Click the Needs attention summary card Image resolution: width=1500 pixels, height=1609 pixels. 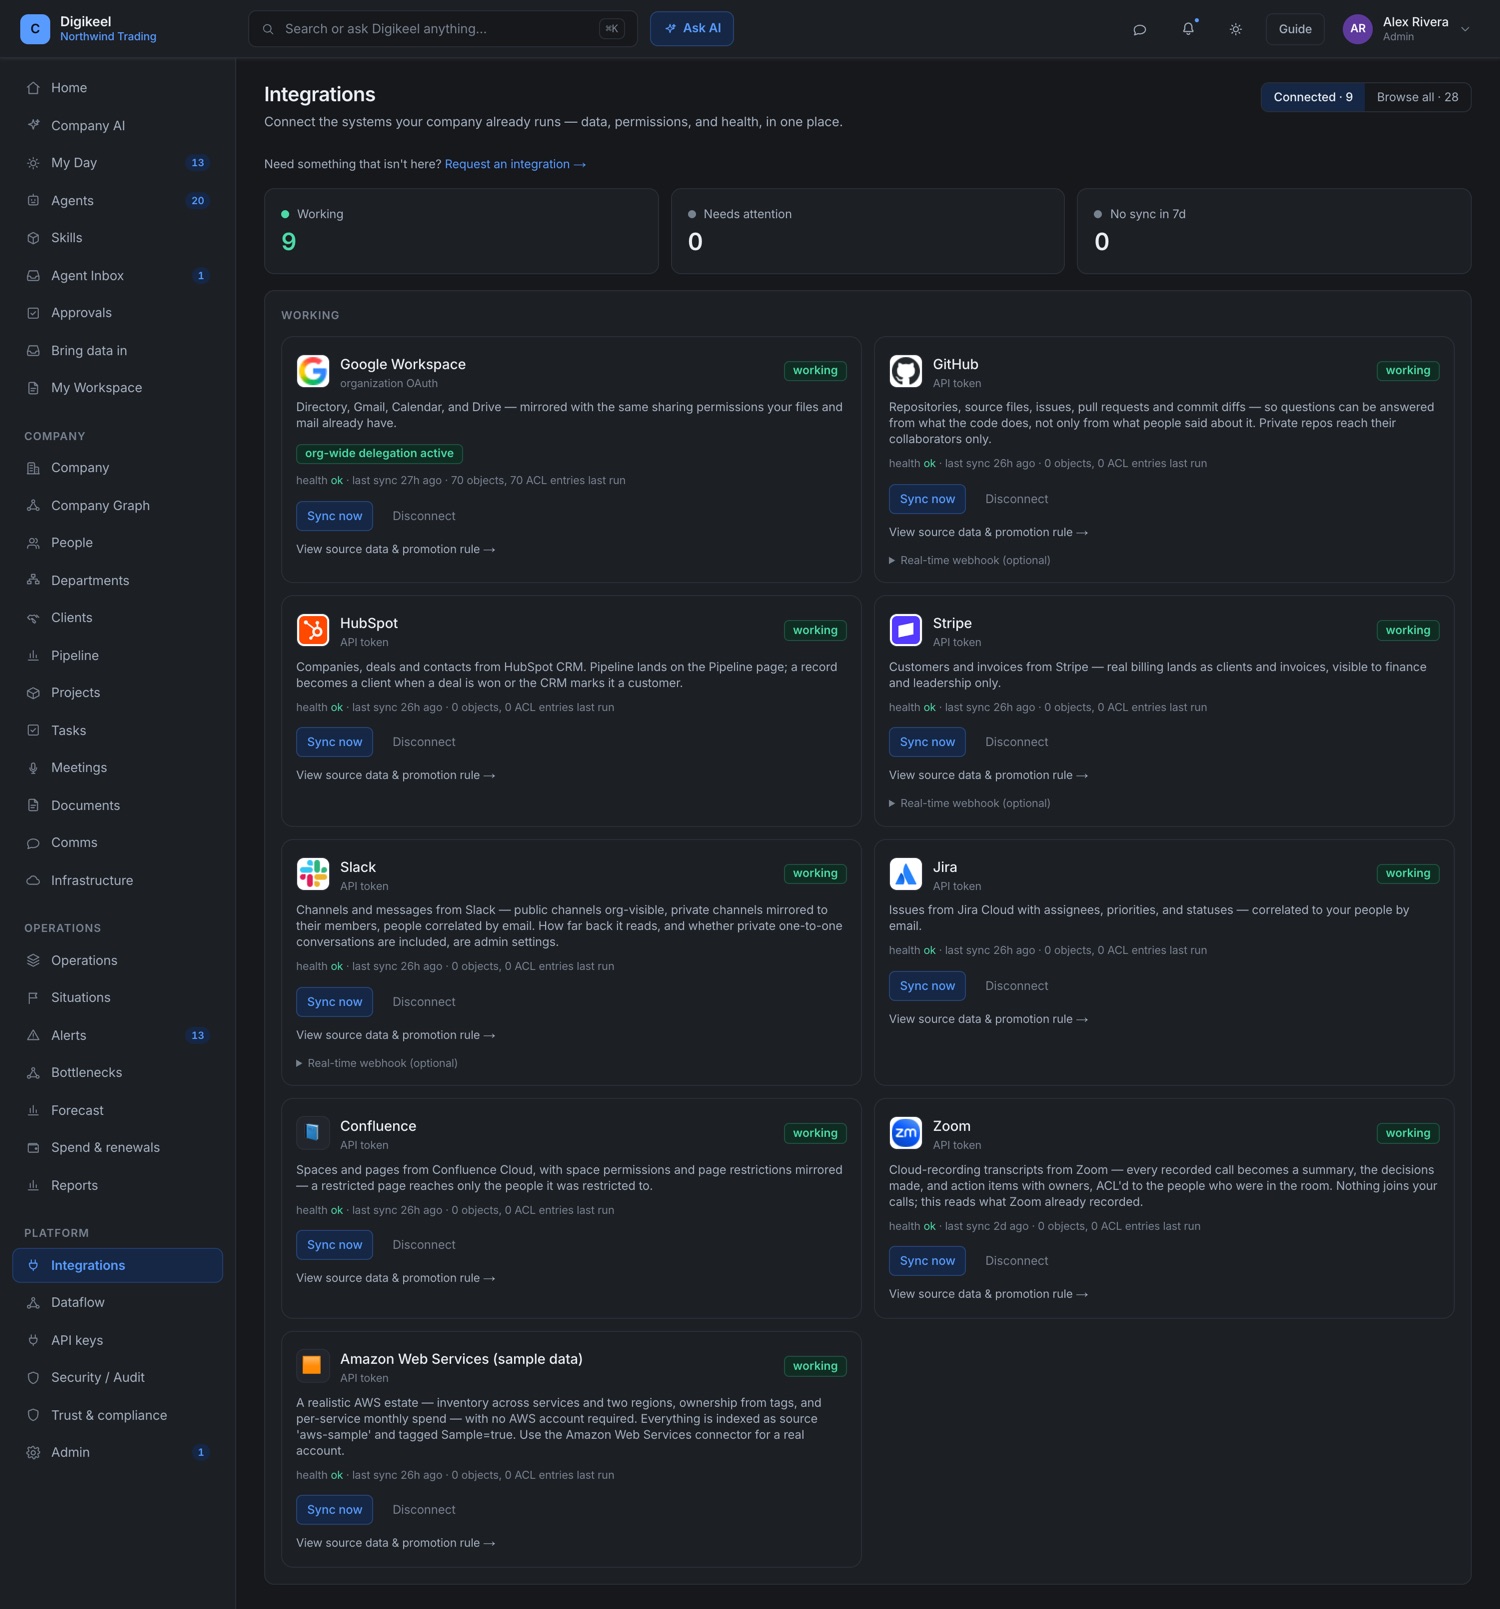868,231
